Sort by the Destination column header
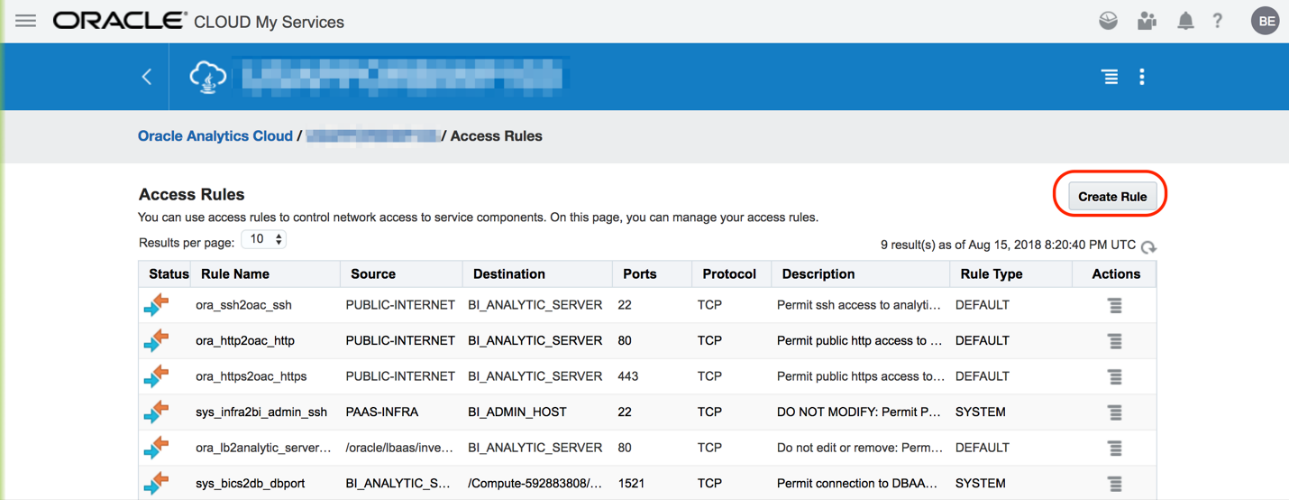 click(x=509, y=274)
